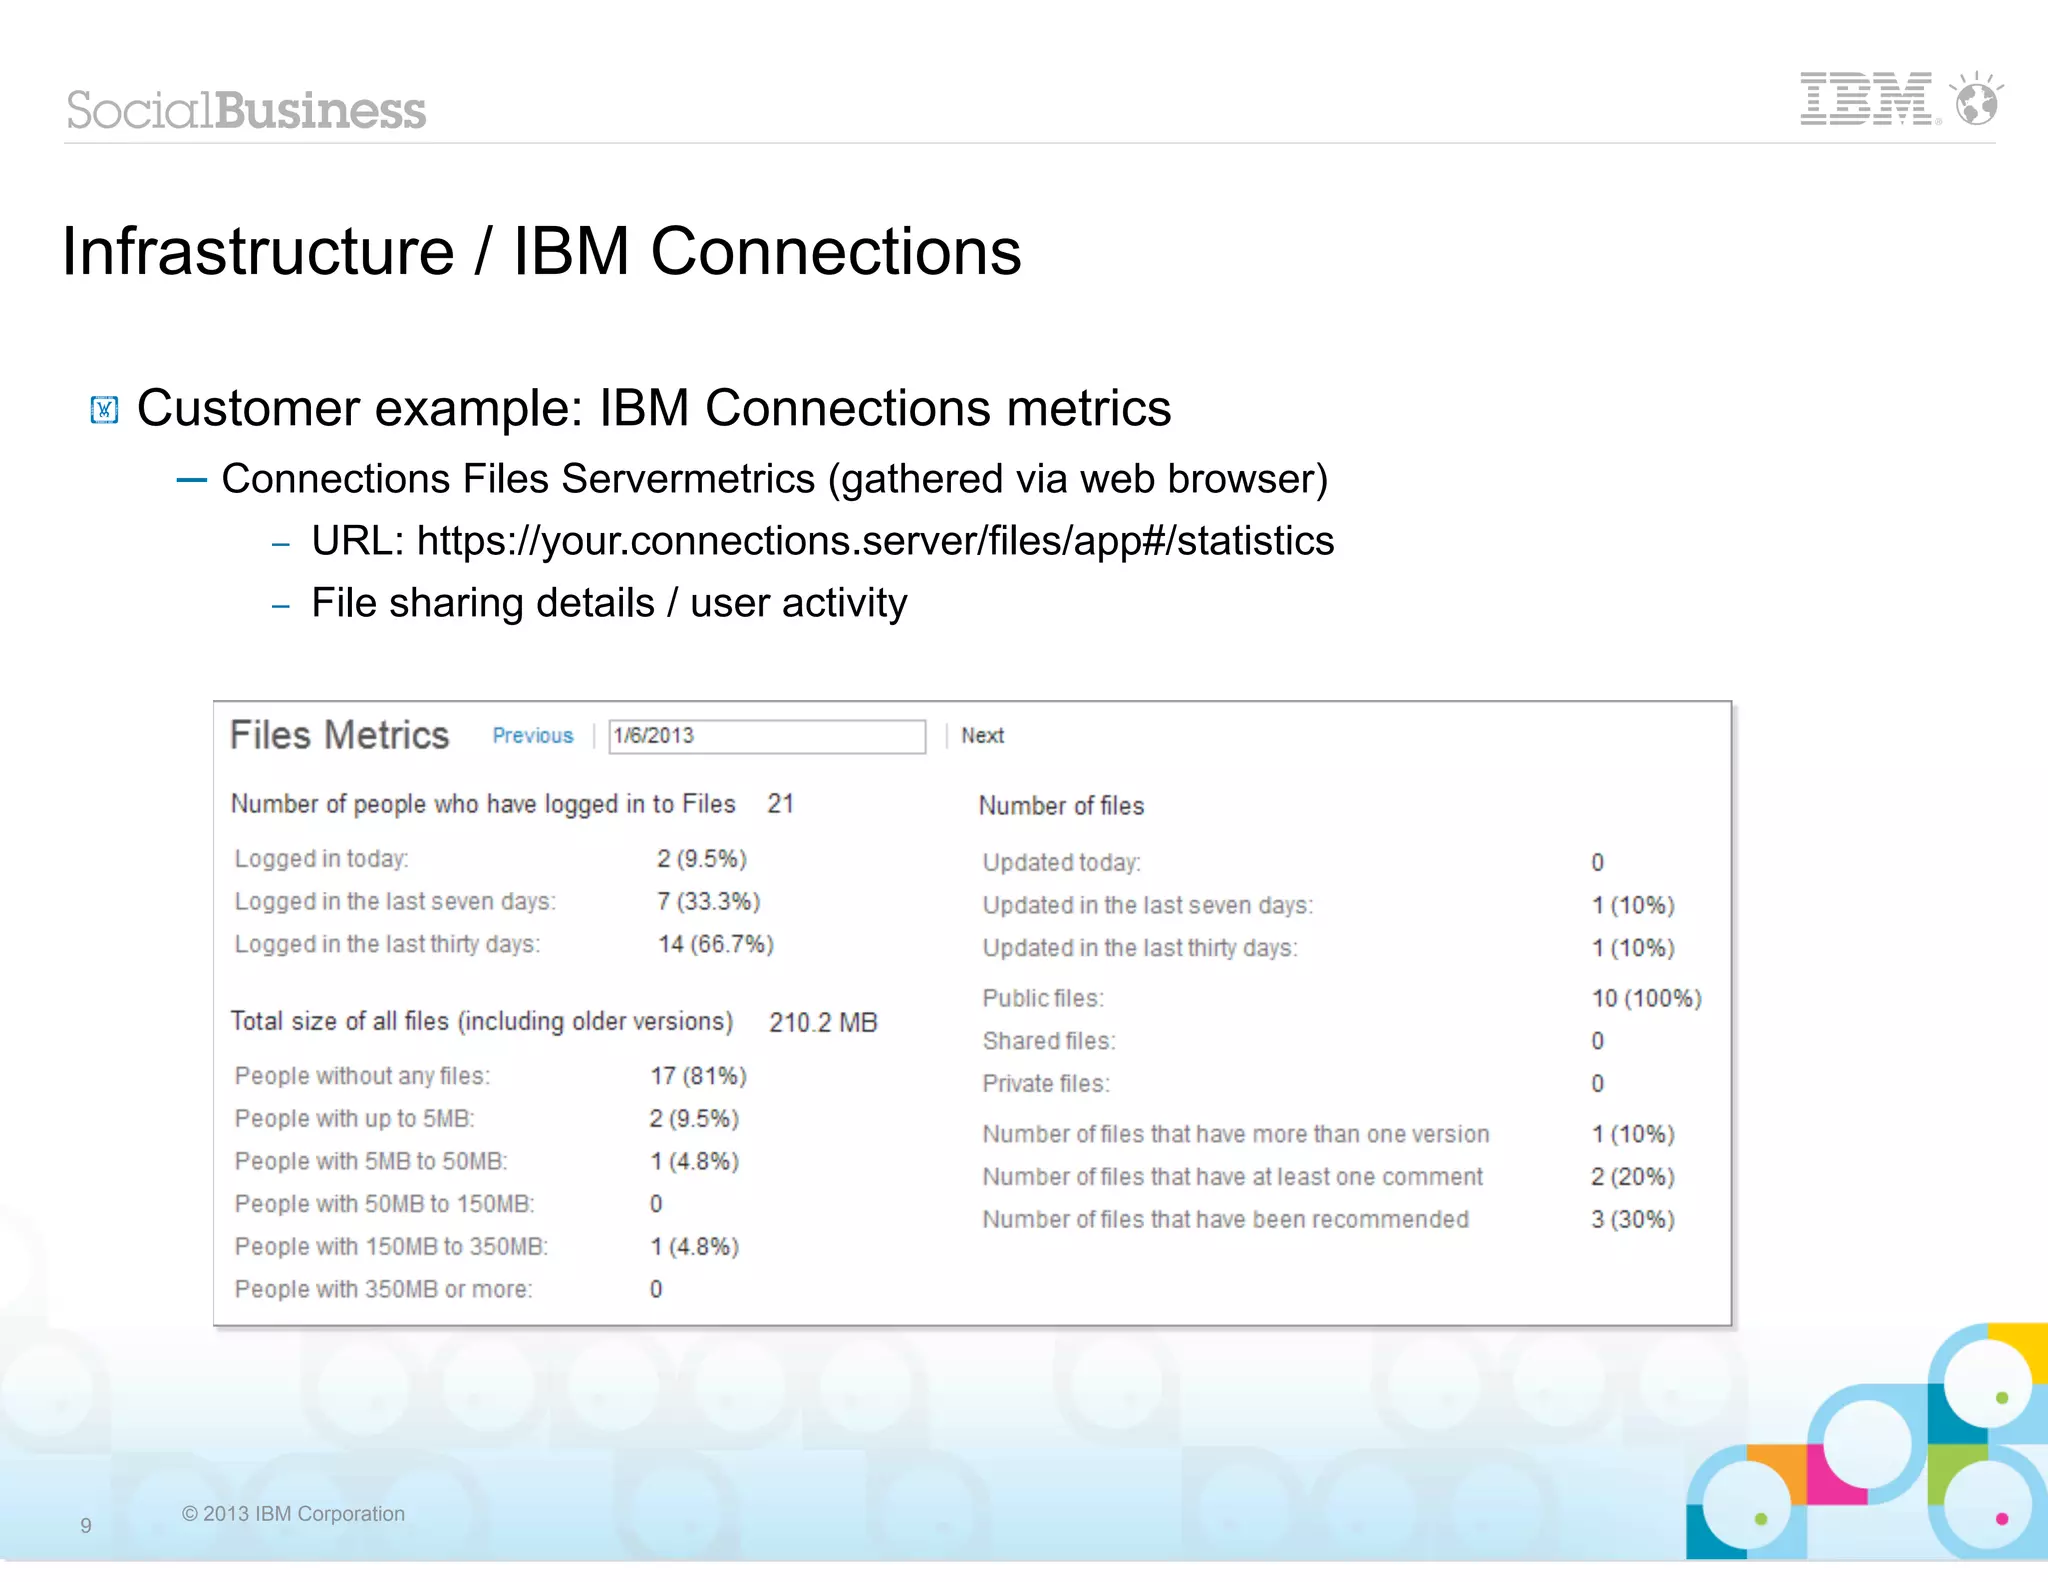Click the 'Number of files' heading

click(x=1061, y=806)
